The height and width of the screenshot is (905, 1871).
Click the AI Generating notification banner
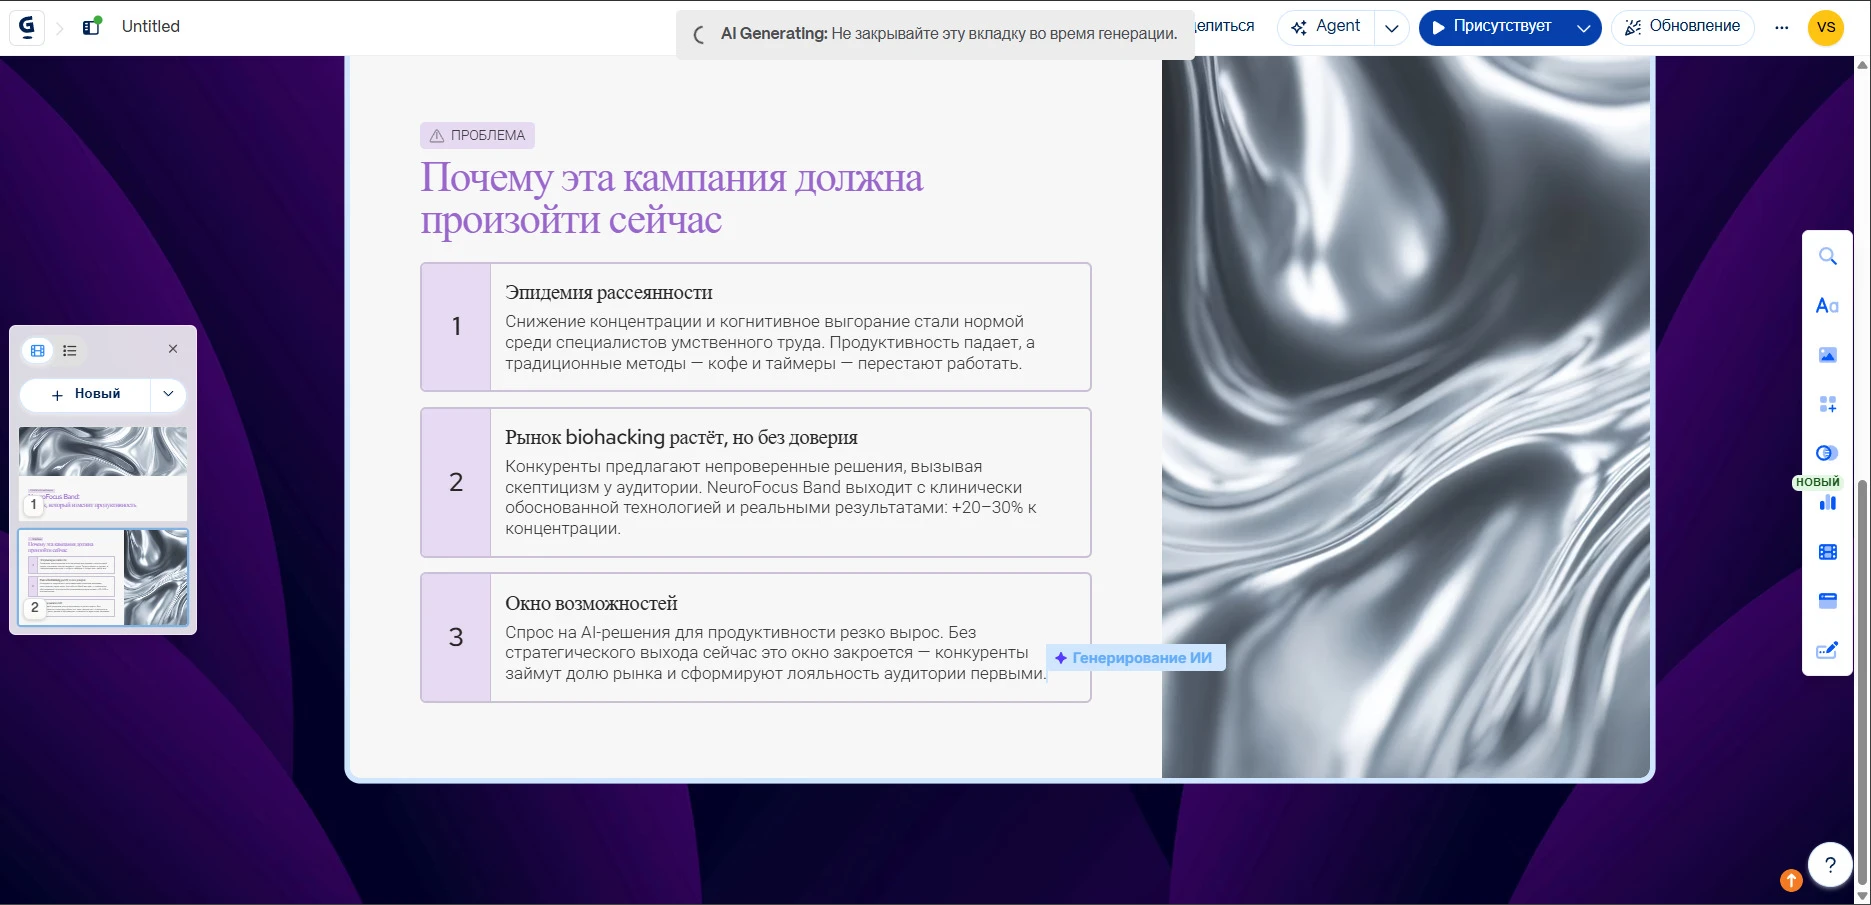(x=935, y=34)
